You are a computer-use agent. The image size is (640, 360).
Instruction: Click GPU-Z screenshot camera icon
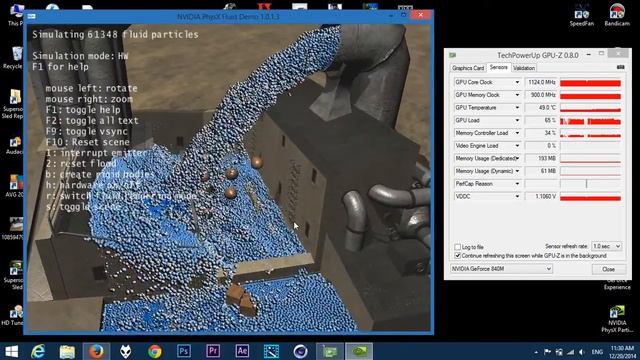coord(620,67)
